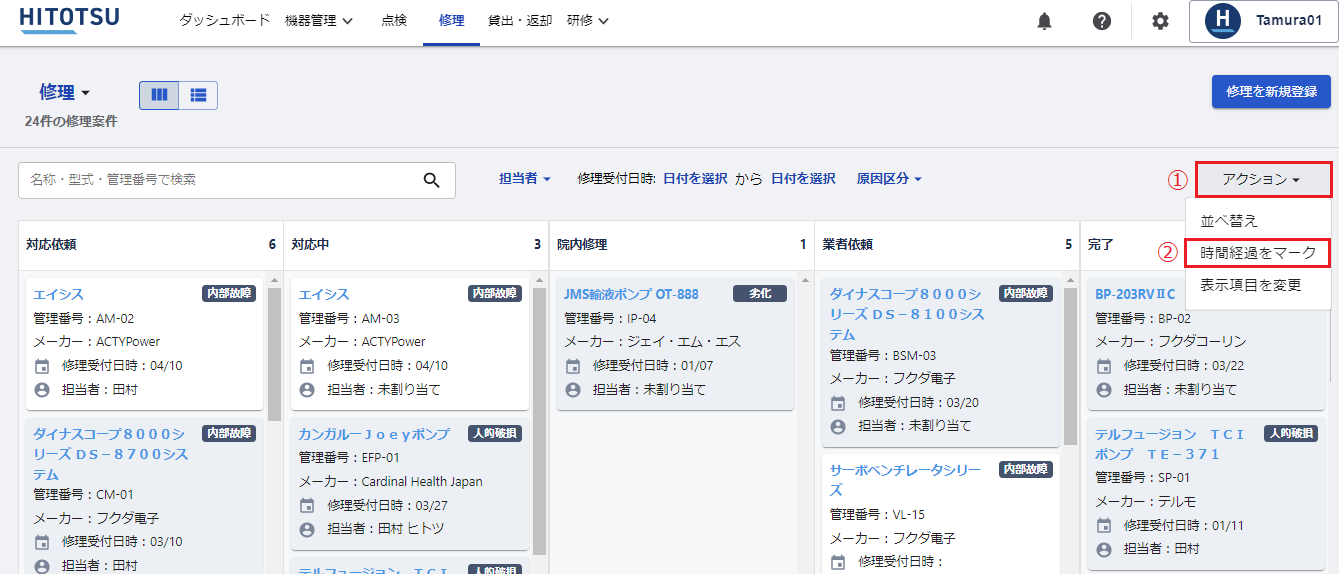
Task: Click calendar icon on the BSM-03 card
Action: pos(838,403)
